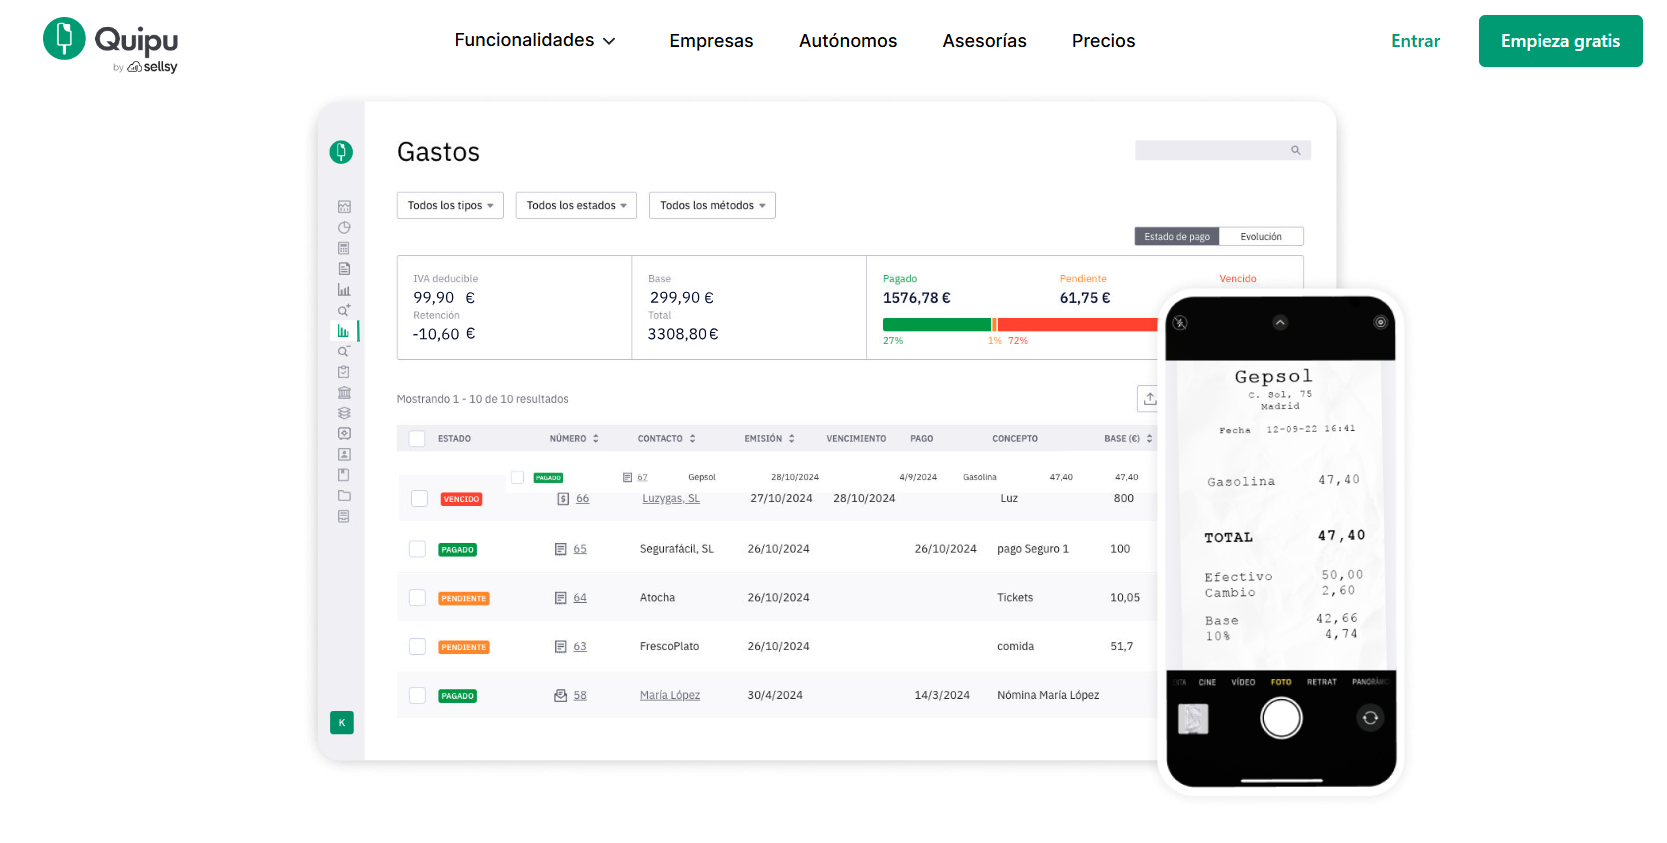1667x843 pixels.
Task: Click the magnifier with minus sidebar icon
Action: (344, 351)
